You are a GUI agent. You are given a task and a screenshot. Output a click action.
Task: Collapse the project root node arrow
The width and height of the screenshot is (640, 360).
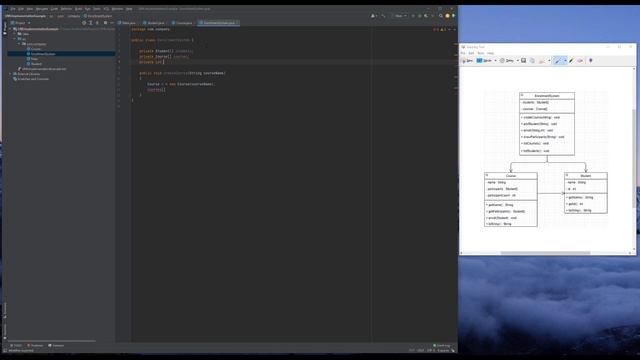pyautogui.click(x=10, y=29)
